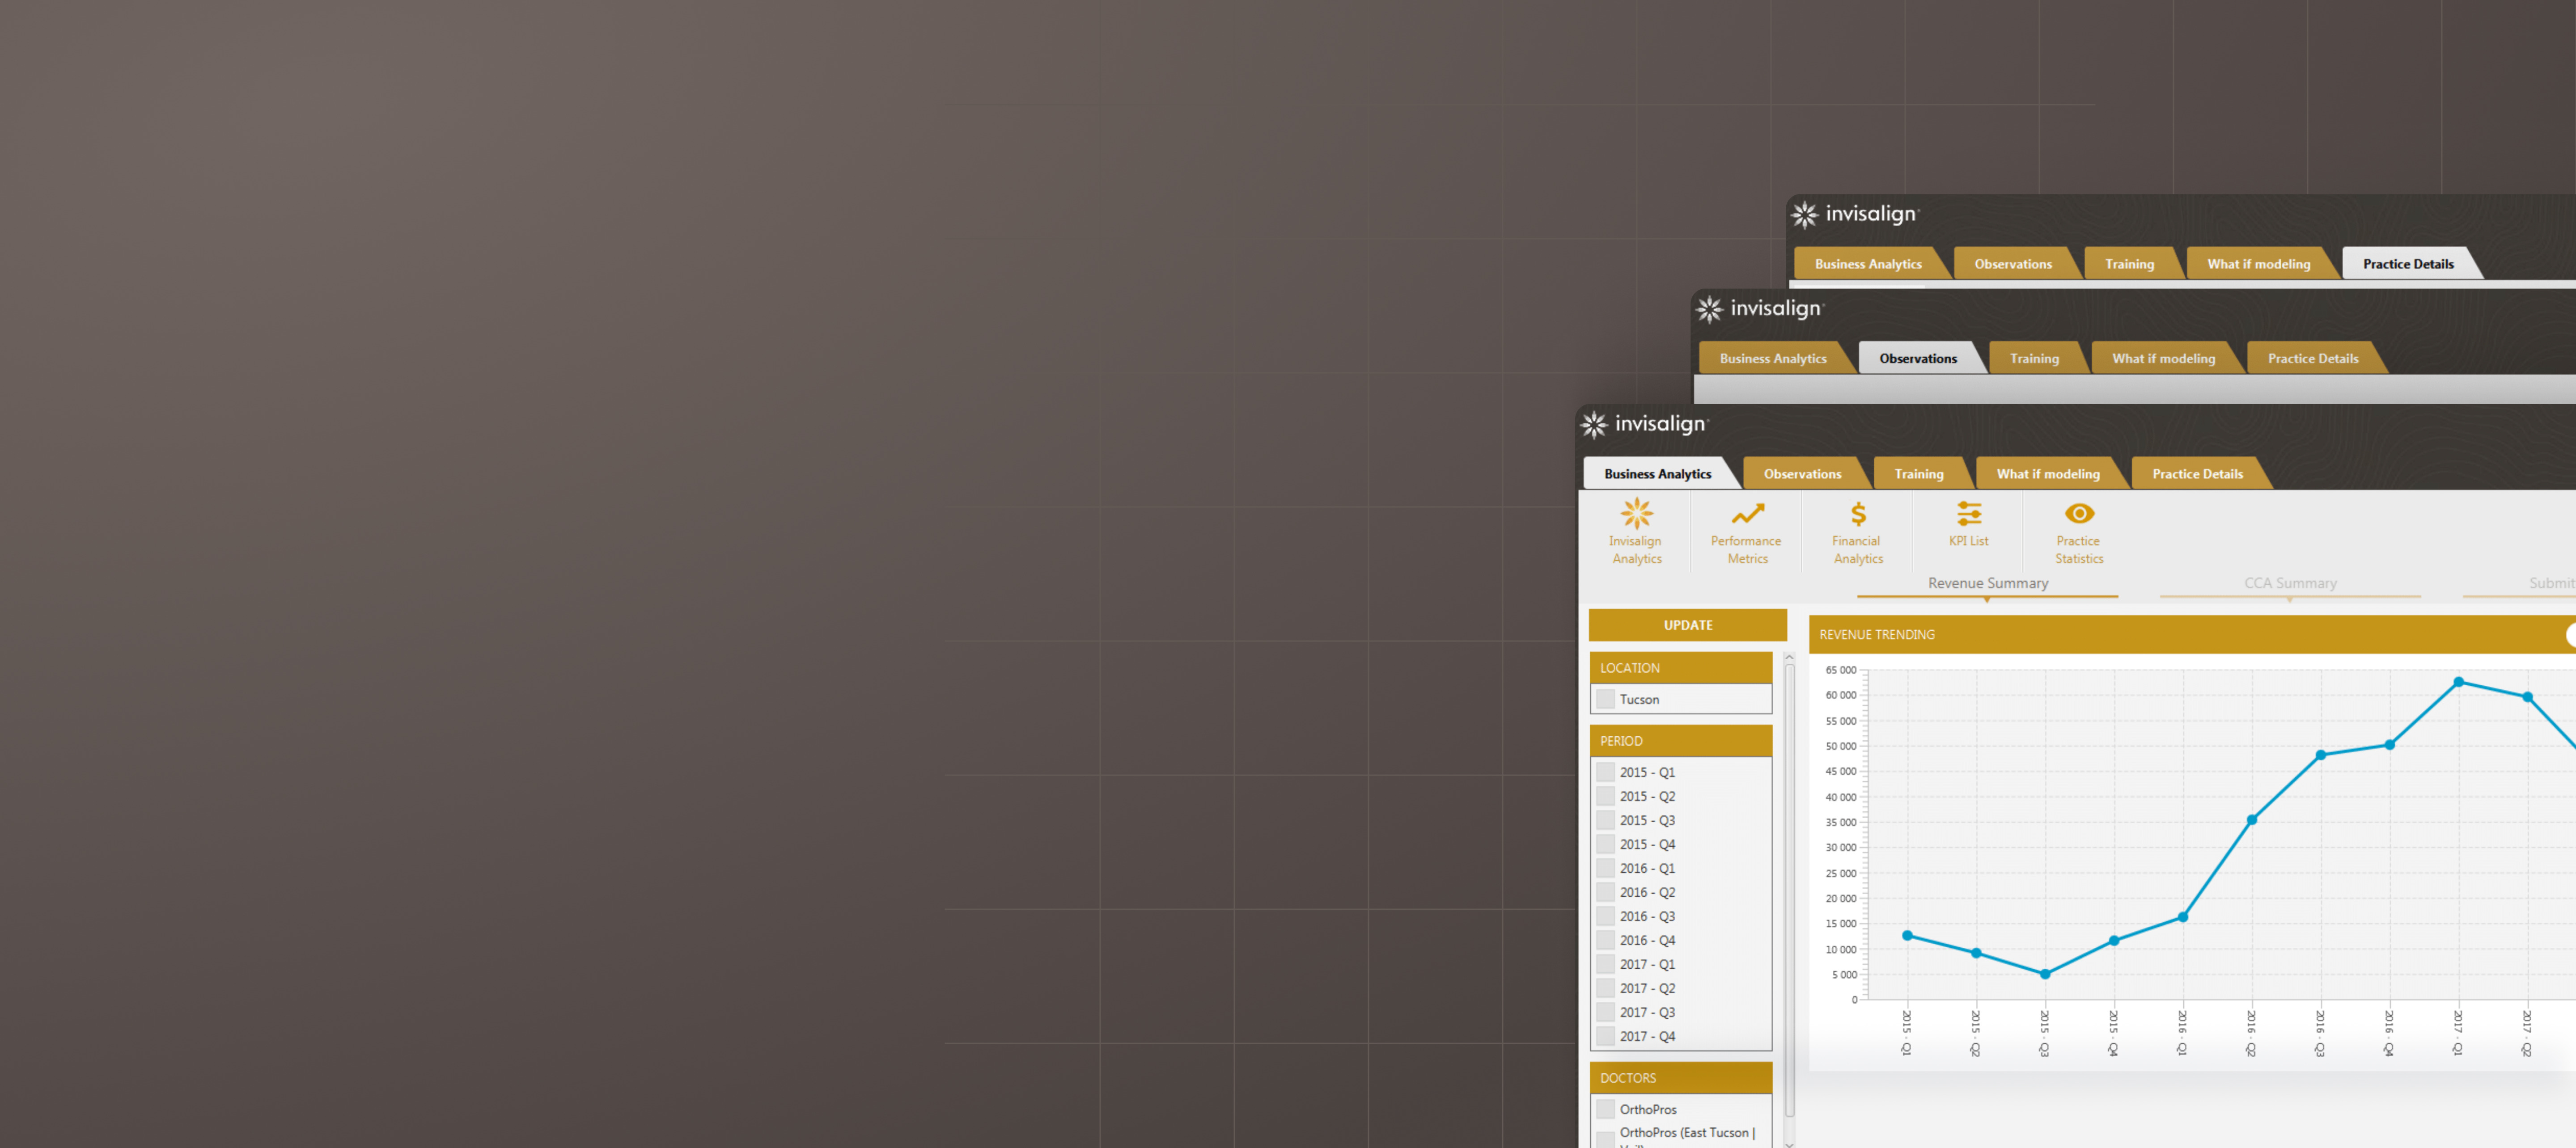
Task: Tick the 2015 - Q3 period checkbox
Action: (1605, 820)
